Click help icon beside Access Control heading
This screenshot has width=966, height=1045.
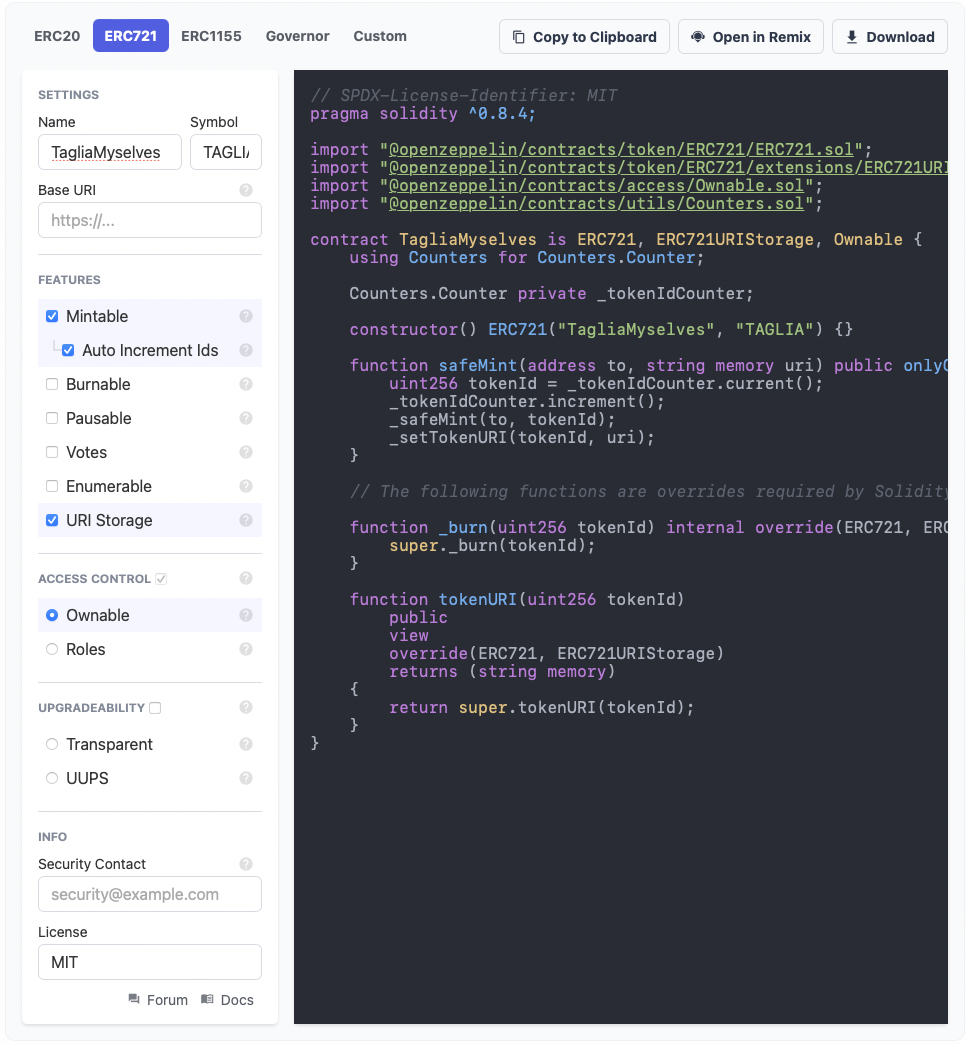pos(246,578)
